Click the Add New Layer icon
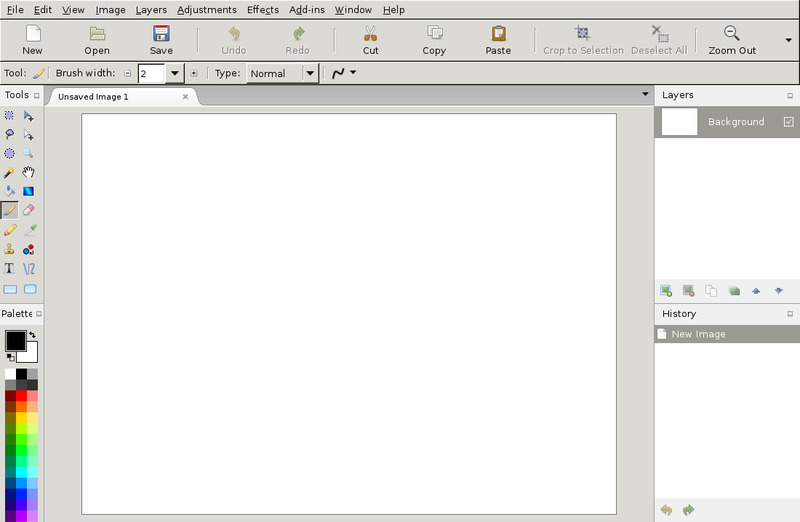This screenshot has height=522, width=800. (666, 291)
